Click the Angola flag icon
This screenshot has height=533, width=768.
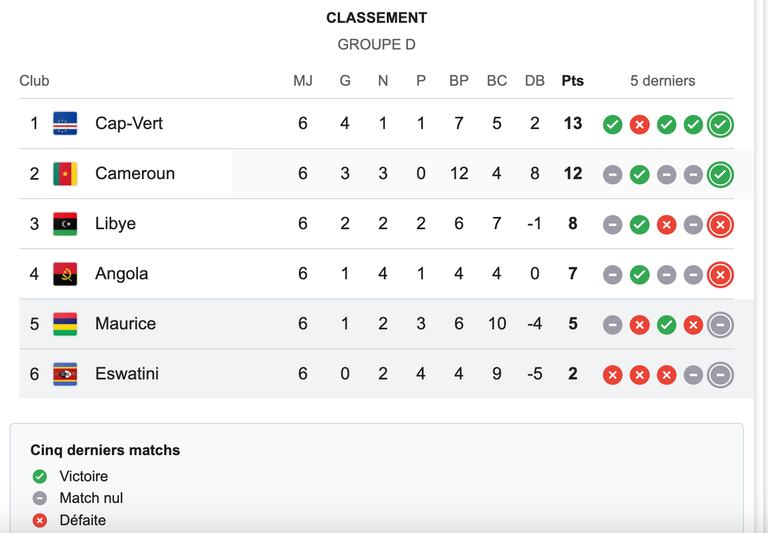point(65,274)
